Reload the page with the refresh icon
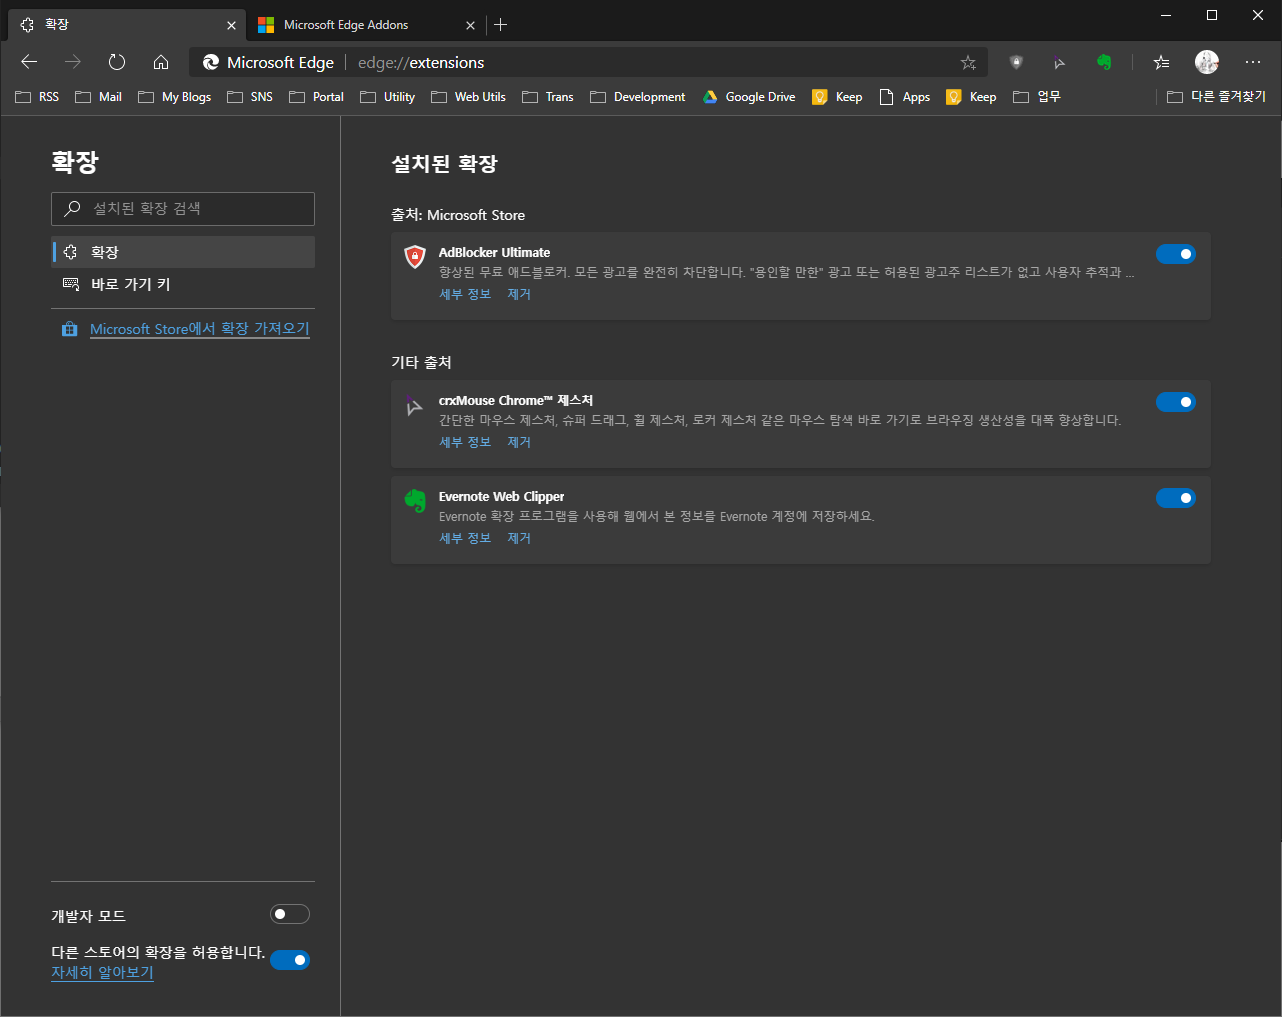 click(x=117, y=62)
